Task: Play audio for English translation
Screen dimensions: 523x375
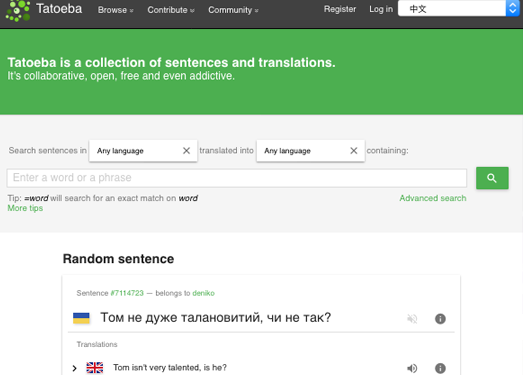Action: click(x=412, y=368)
